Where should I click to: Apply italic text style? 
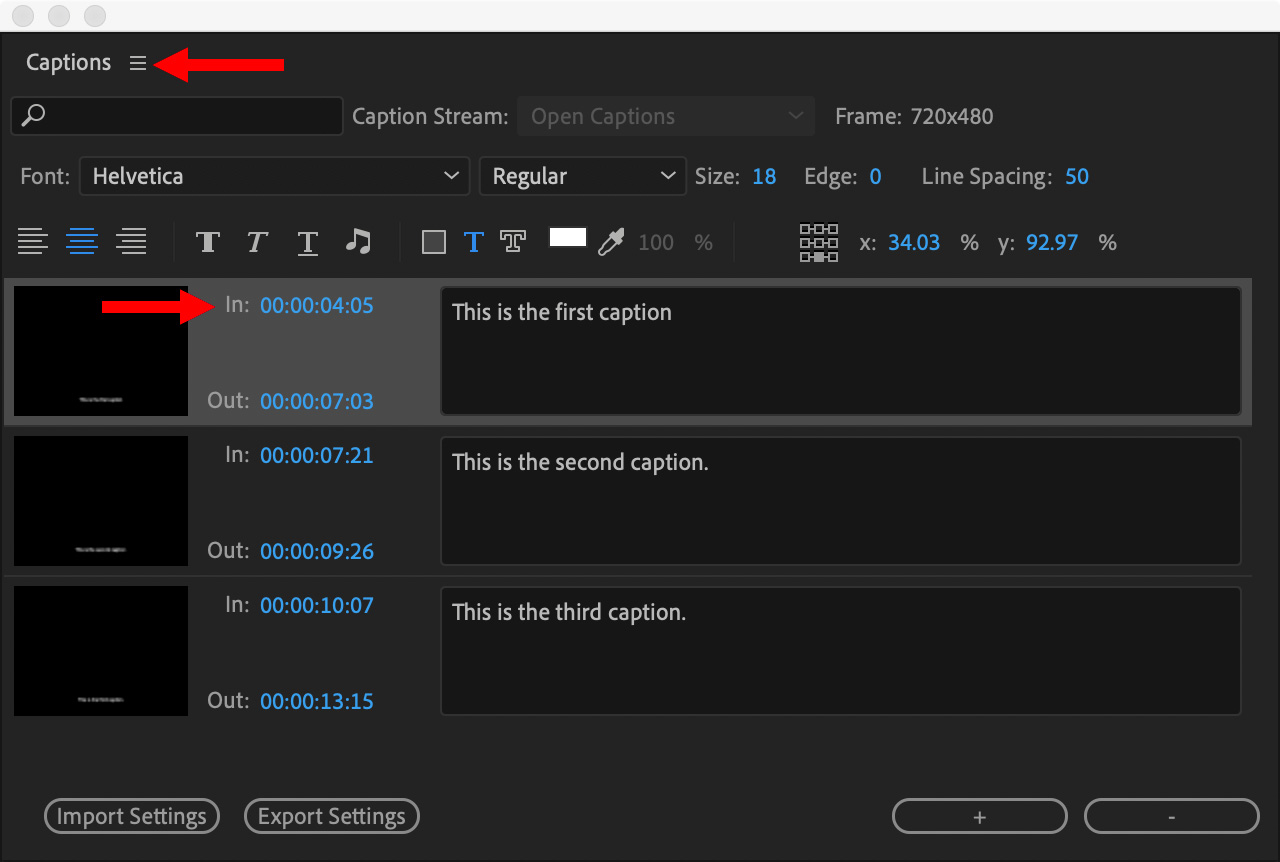(x=257, y=242)
